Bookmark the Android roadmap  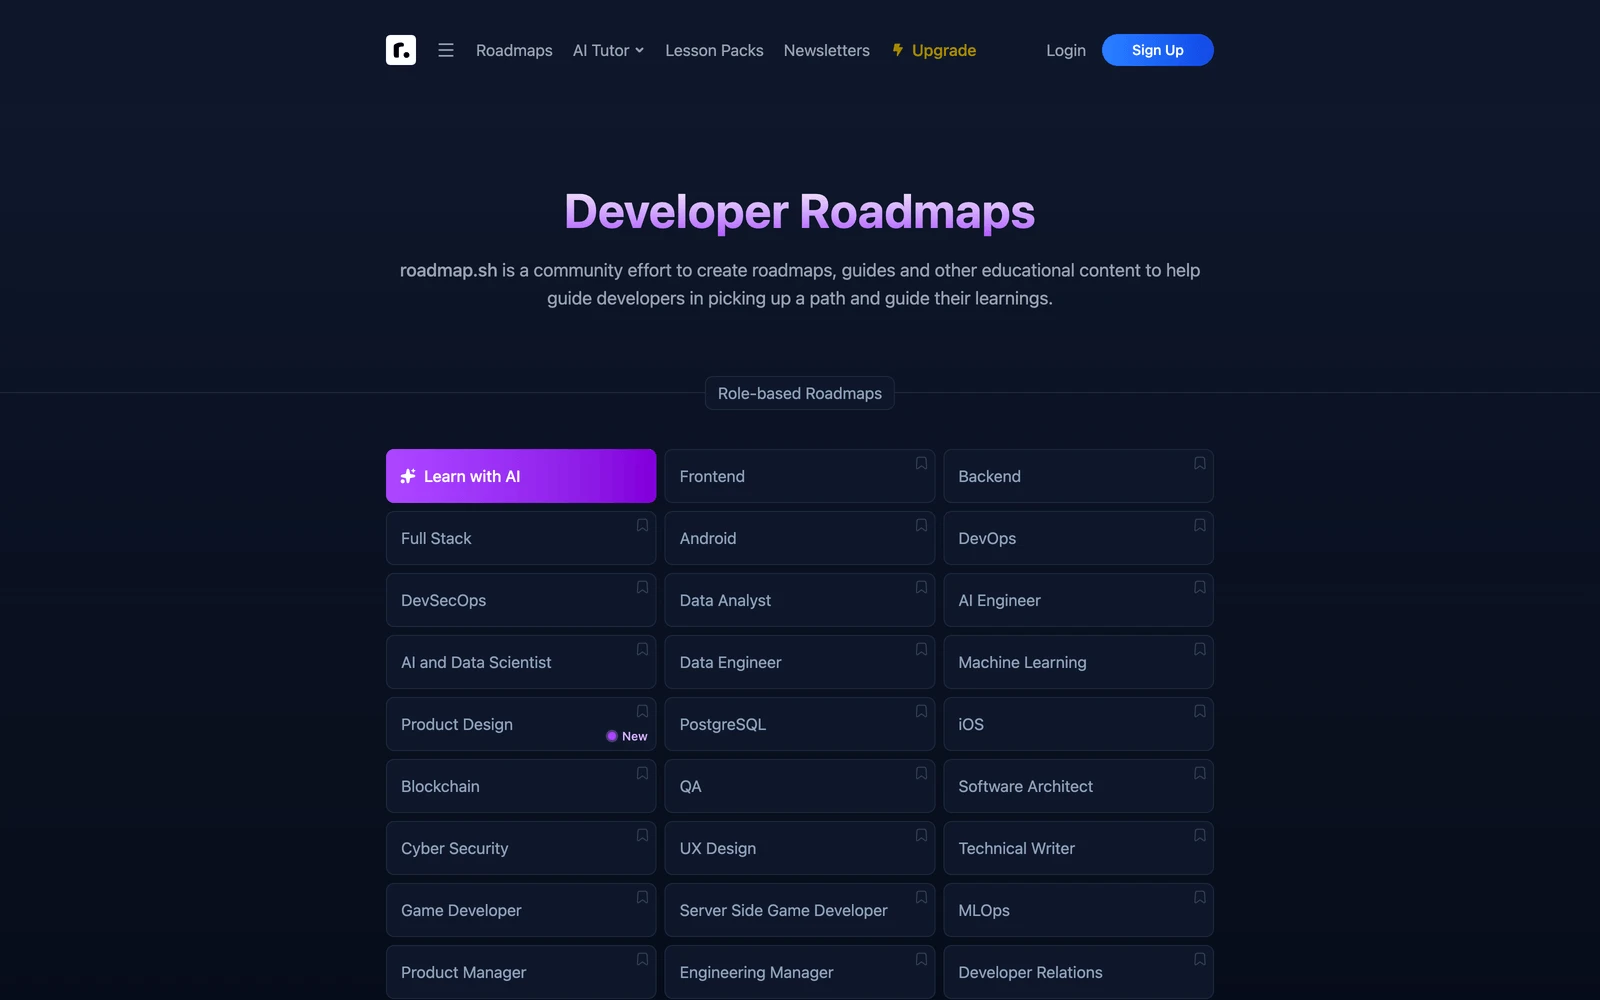tap(921, 525)
